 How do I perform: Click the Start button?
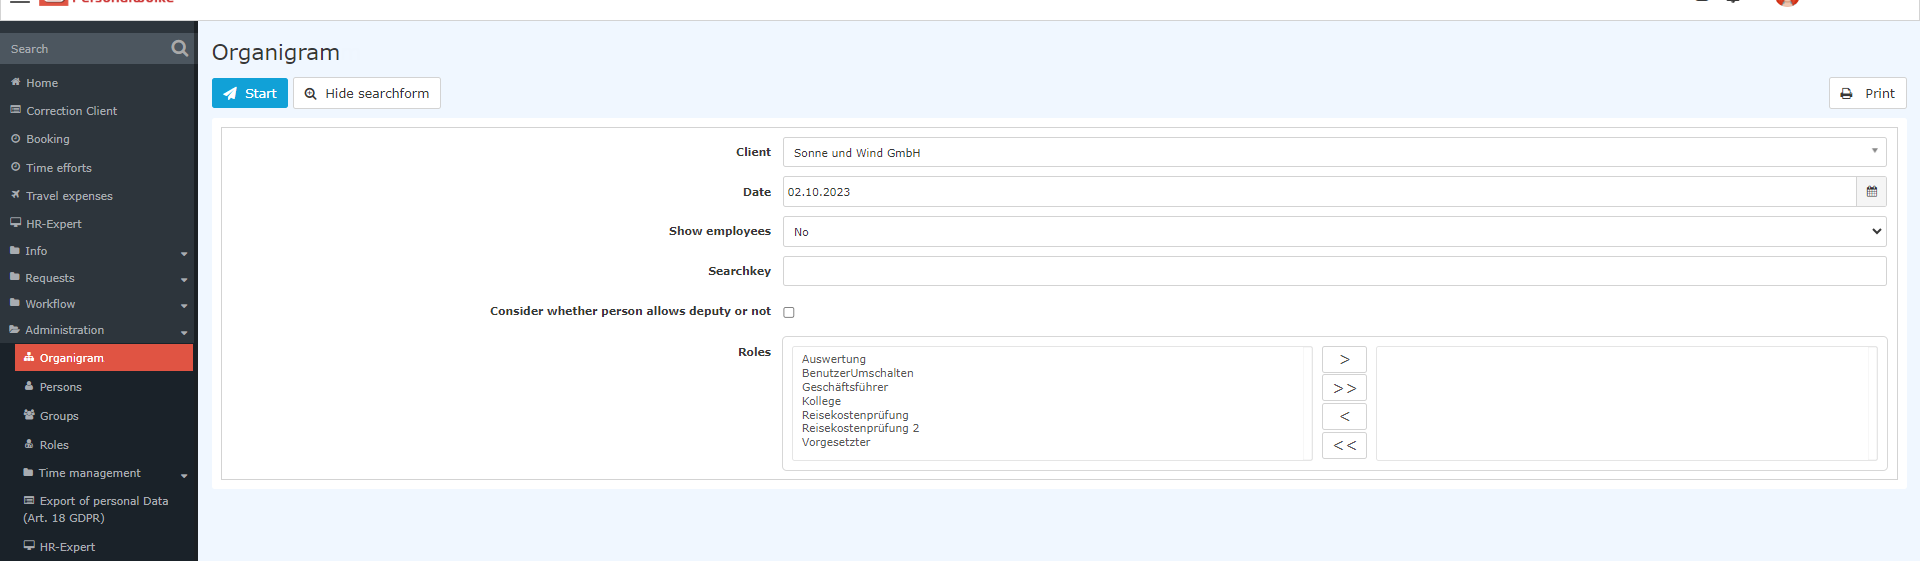point(250,93)
